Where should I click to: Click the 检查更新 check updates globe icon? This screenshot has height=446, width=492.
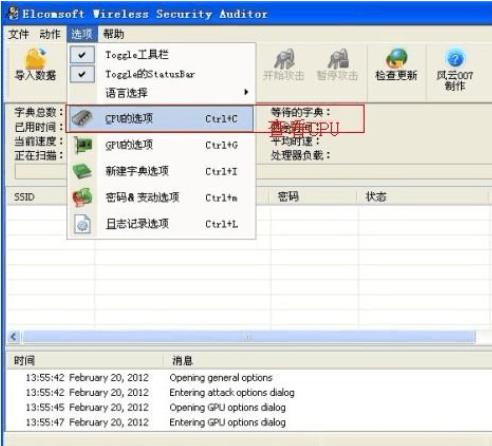pos(396,59)
